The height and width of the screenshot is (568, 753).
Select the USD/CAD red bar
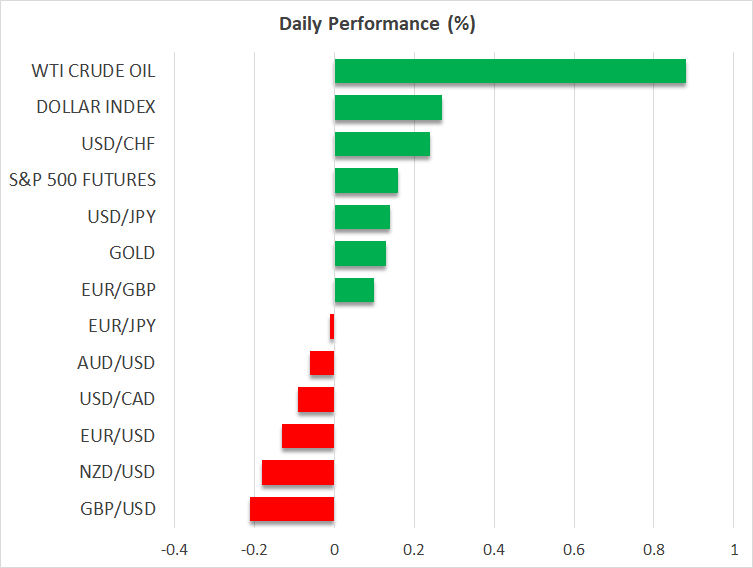tap(316, 400)
